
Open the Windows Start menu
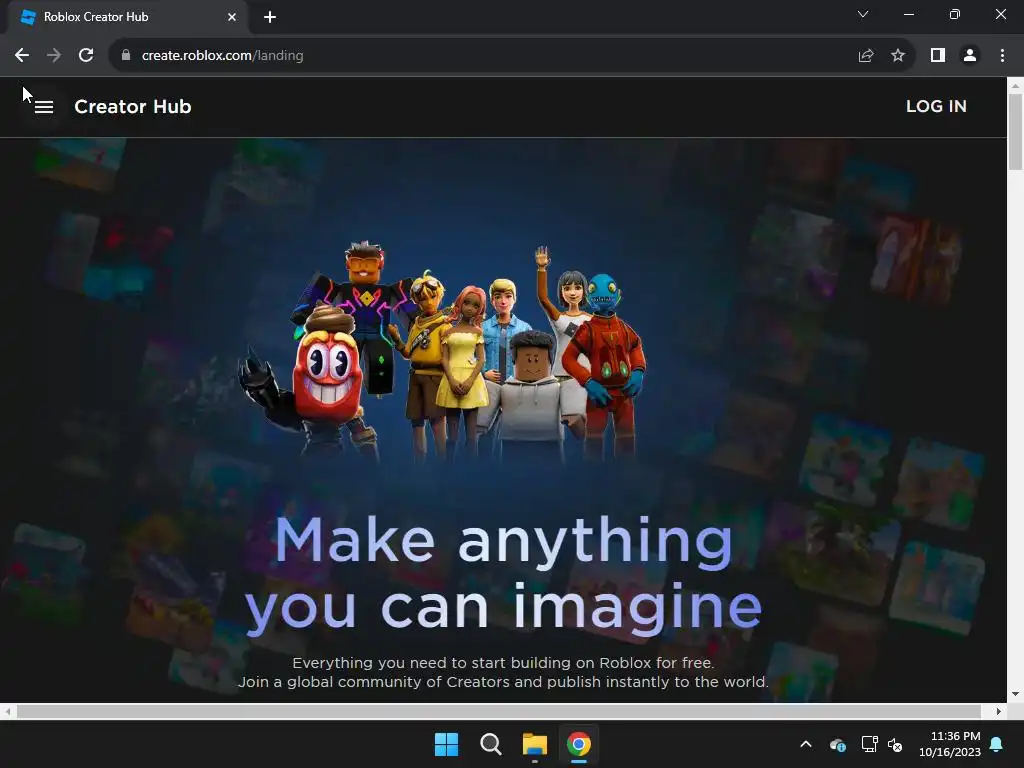click(447, 744)
